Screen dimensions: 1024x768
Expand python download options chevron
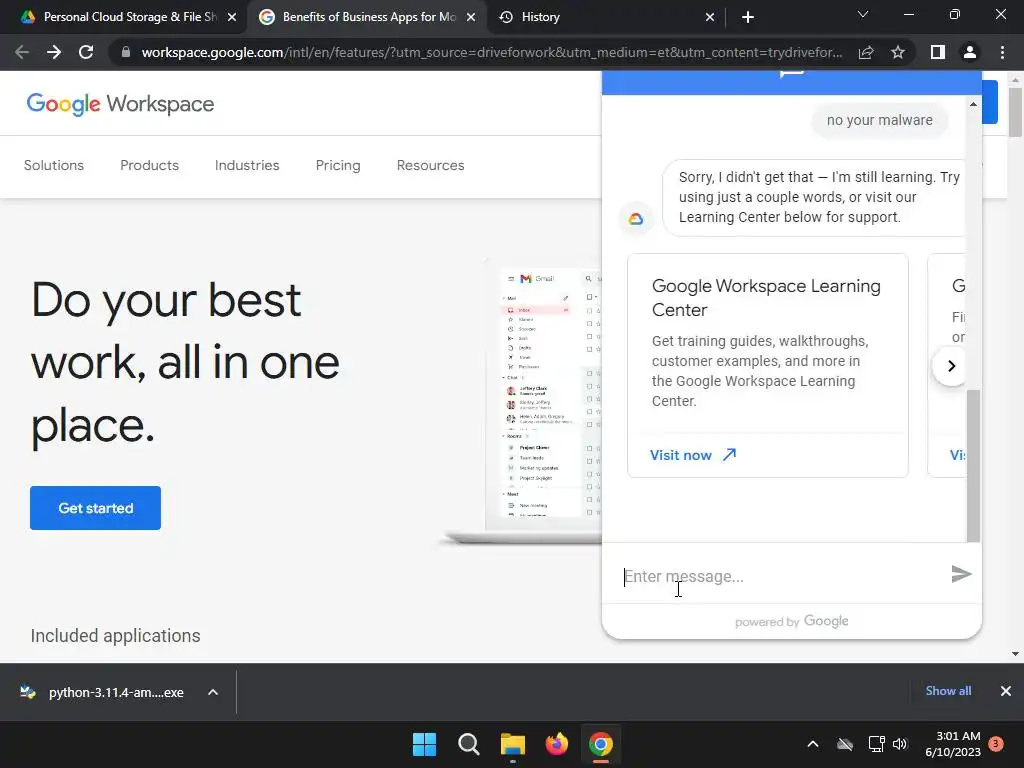point(213,692)
